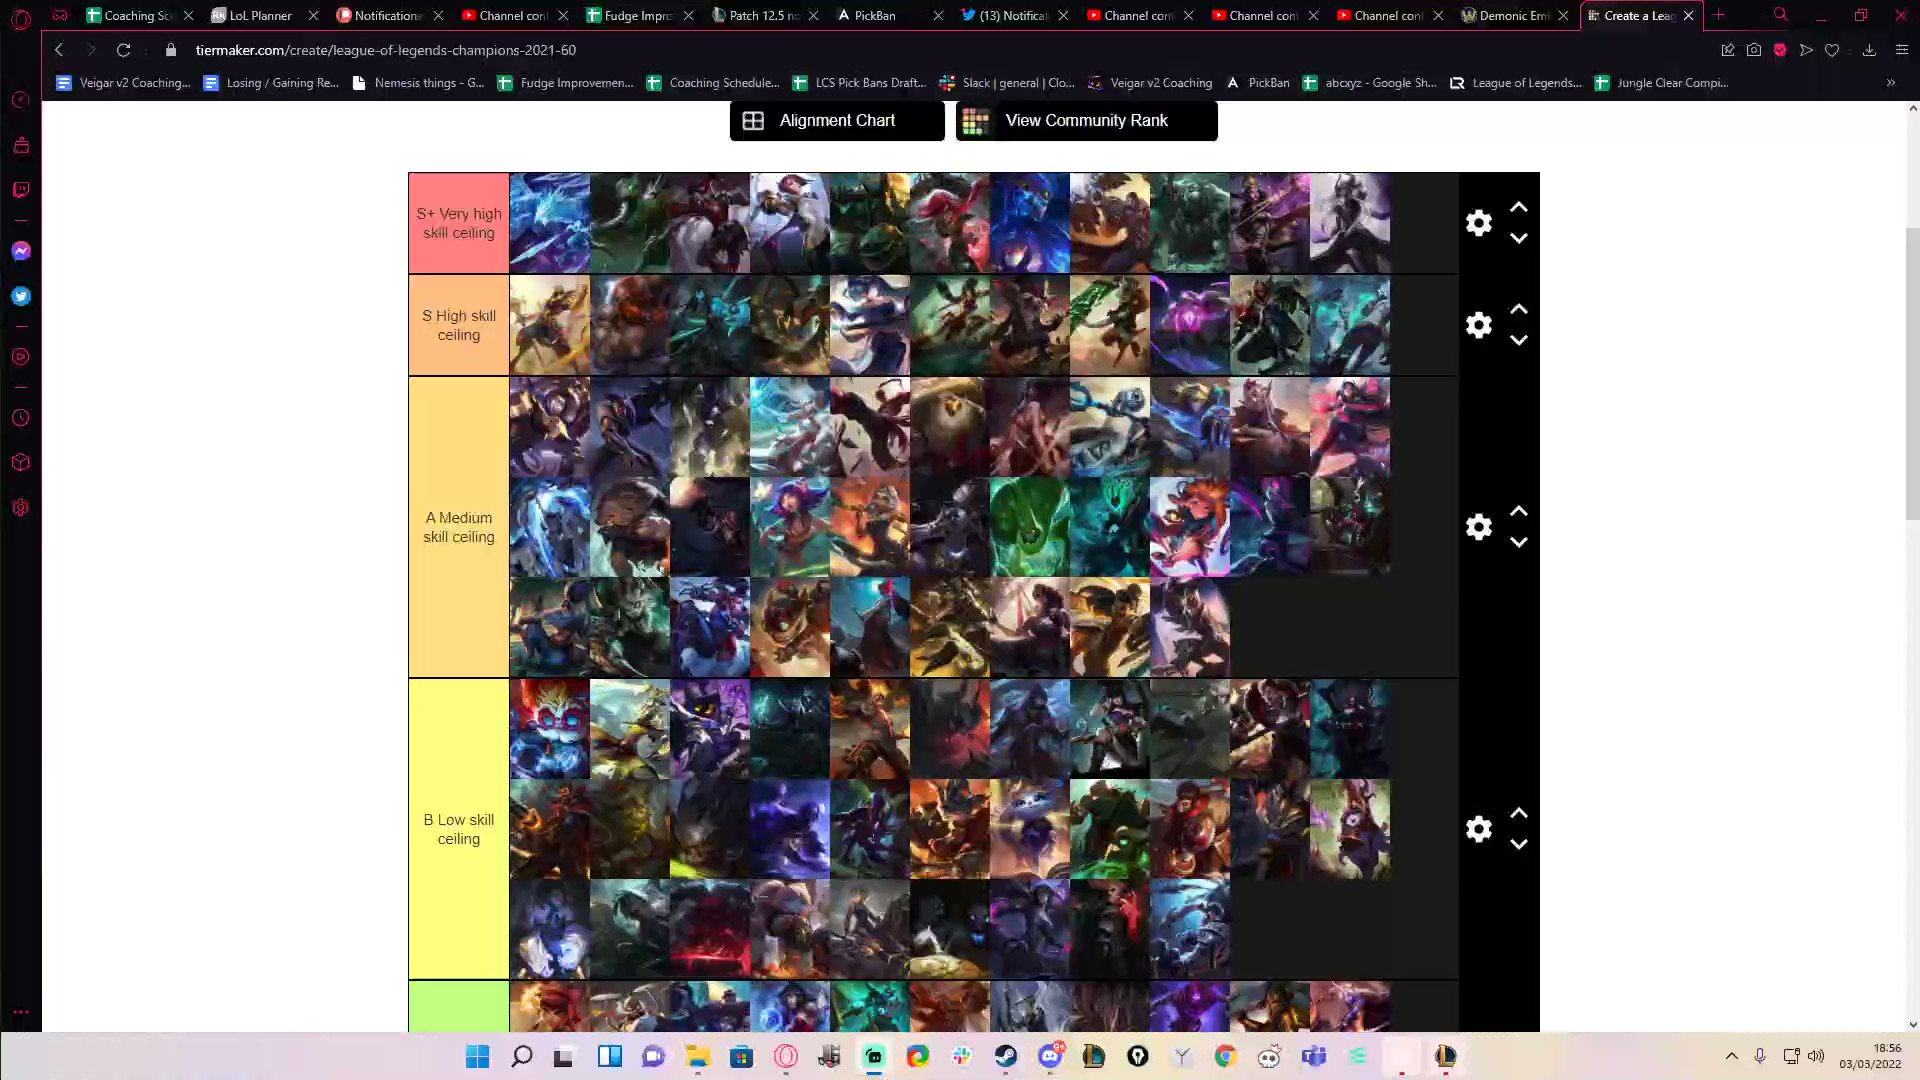This screenshot has width=1920, height=1080.
Task: Show hidden system tray icons
Action: 1732,1056
